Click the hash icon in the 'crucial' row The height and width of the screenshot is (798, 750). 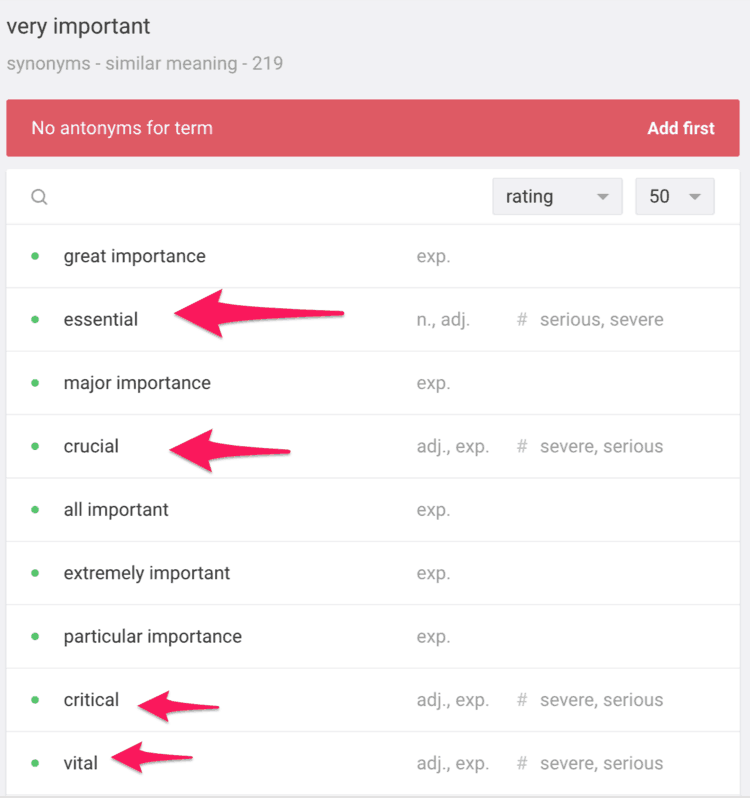tap(521, 446)
